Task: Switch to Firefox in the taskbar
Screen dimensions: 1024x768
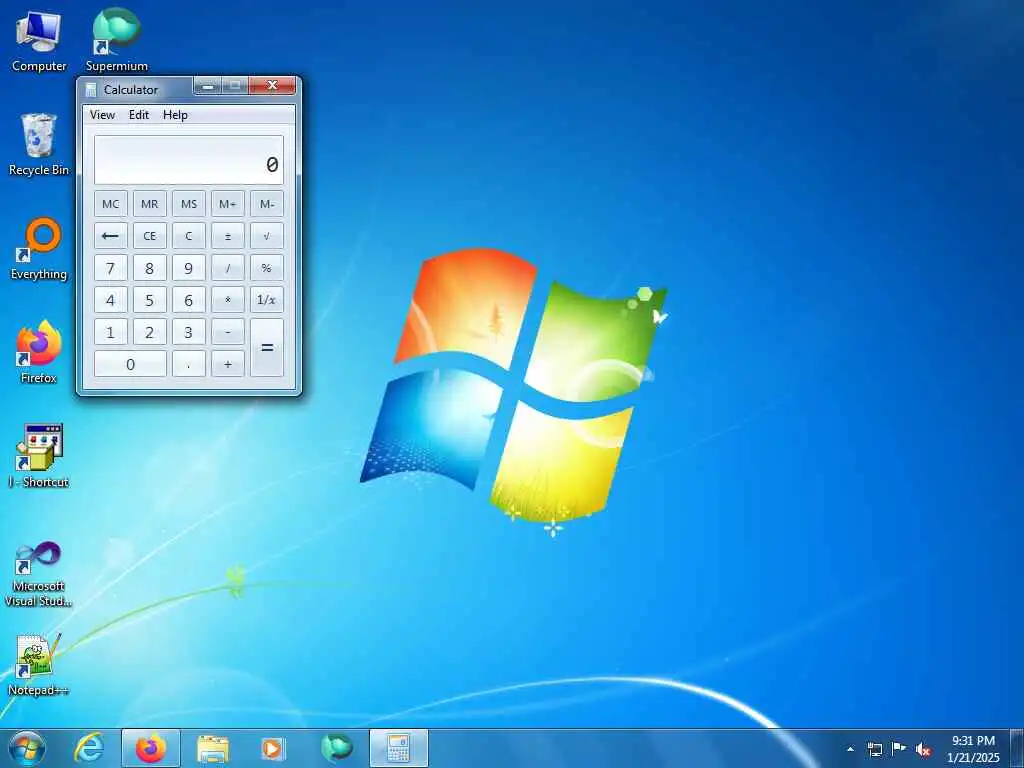Action: pos(151,748)
